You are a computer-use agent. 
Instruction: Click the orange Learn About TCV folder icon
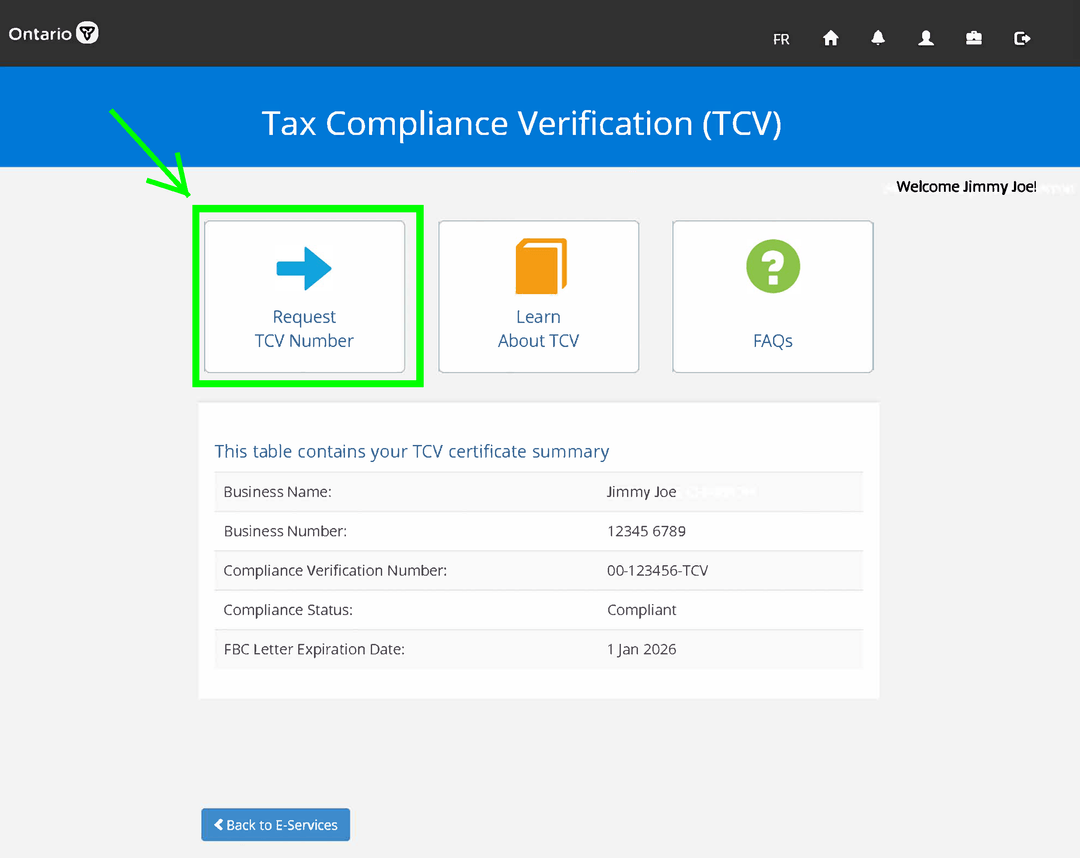[538, 266]
